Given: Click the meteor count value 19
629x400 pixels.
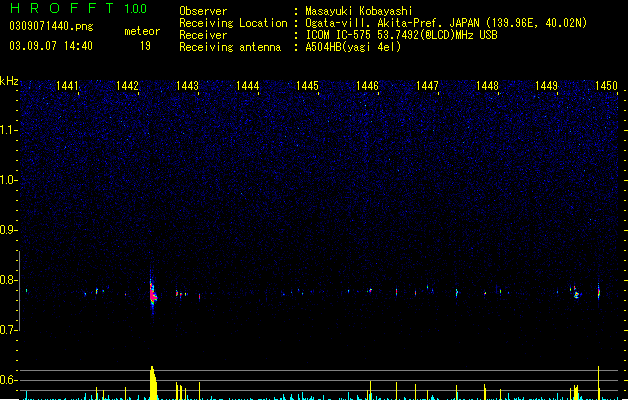Looking at the screenshot, I should coord(145,46).
